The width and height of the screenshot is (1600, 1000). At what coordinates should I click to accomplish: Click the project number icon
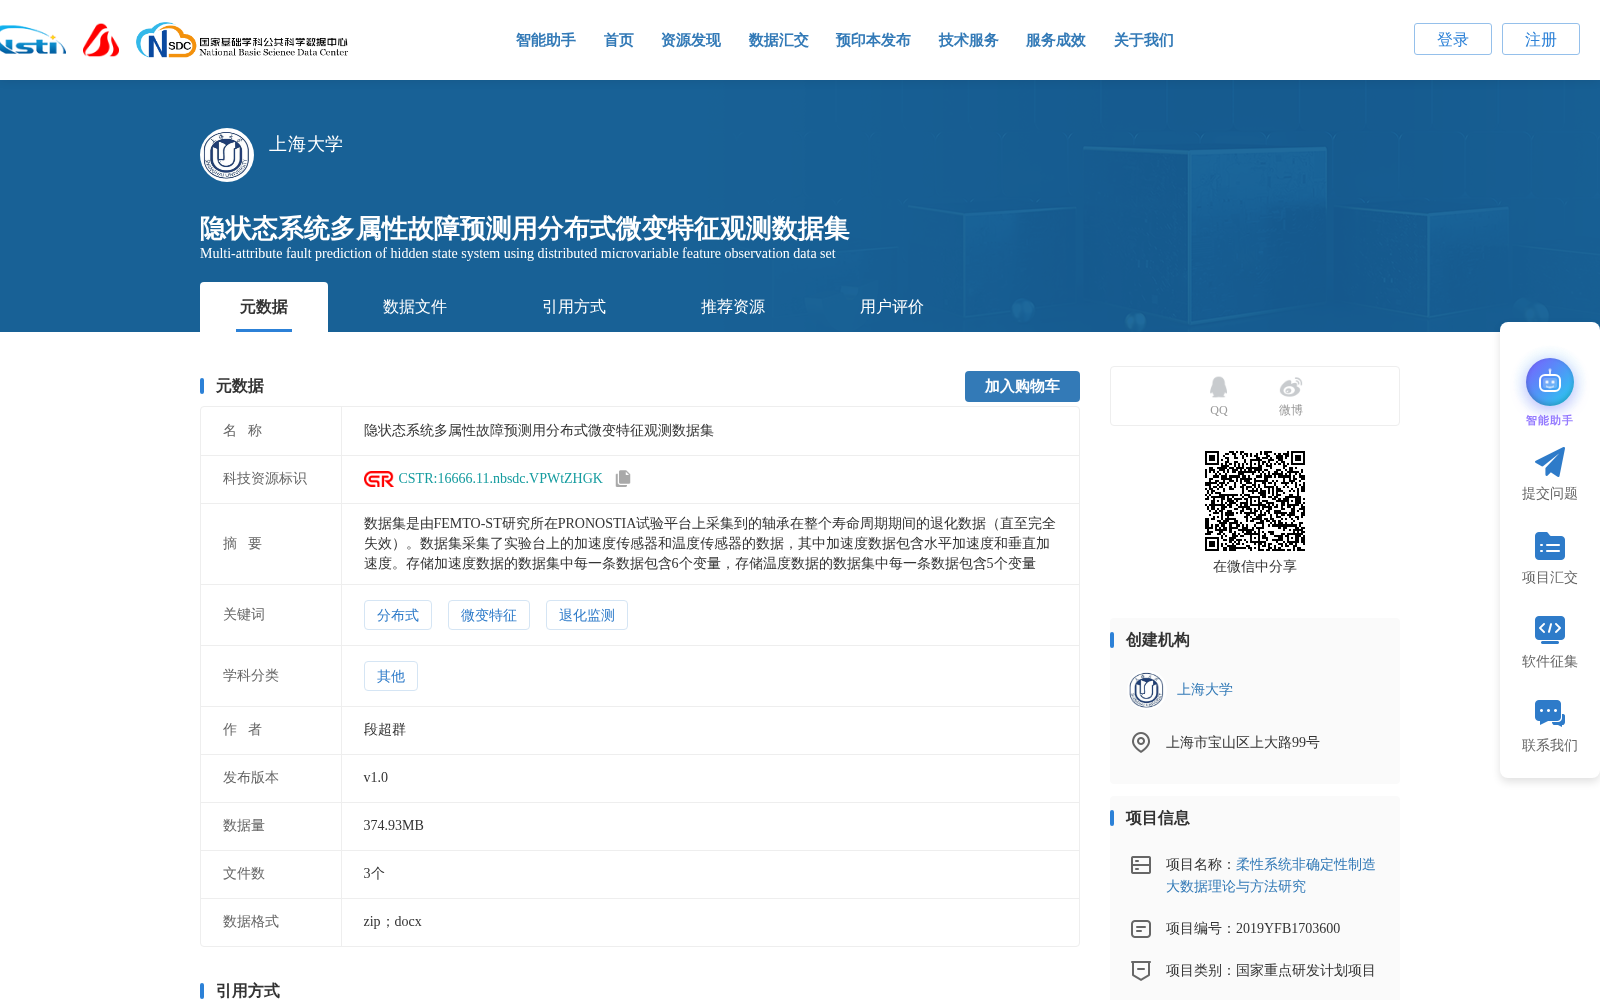[1141, 929]
